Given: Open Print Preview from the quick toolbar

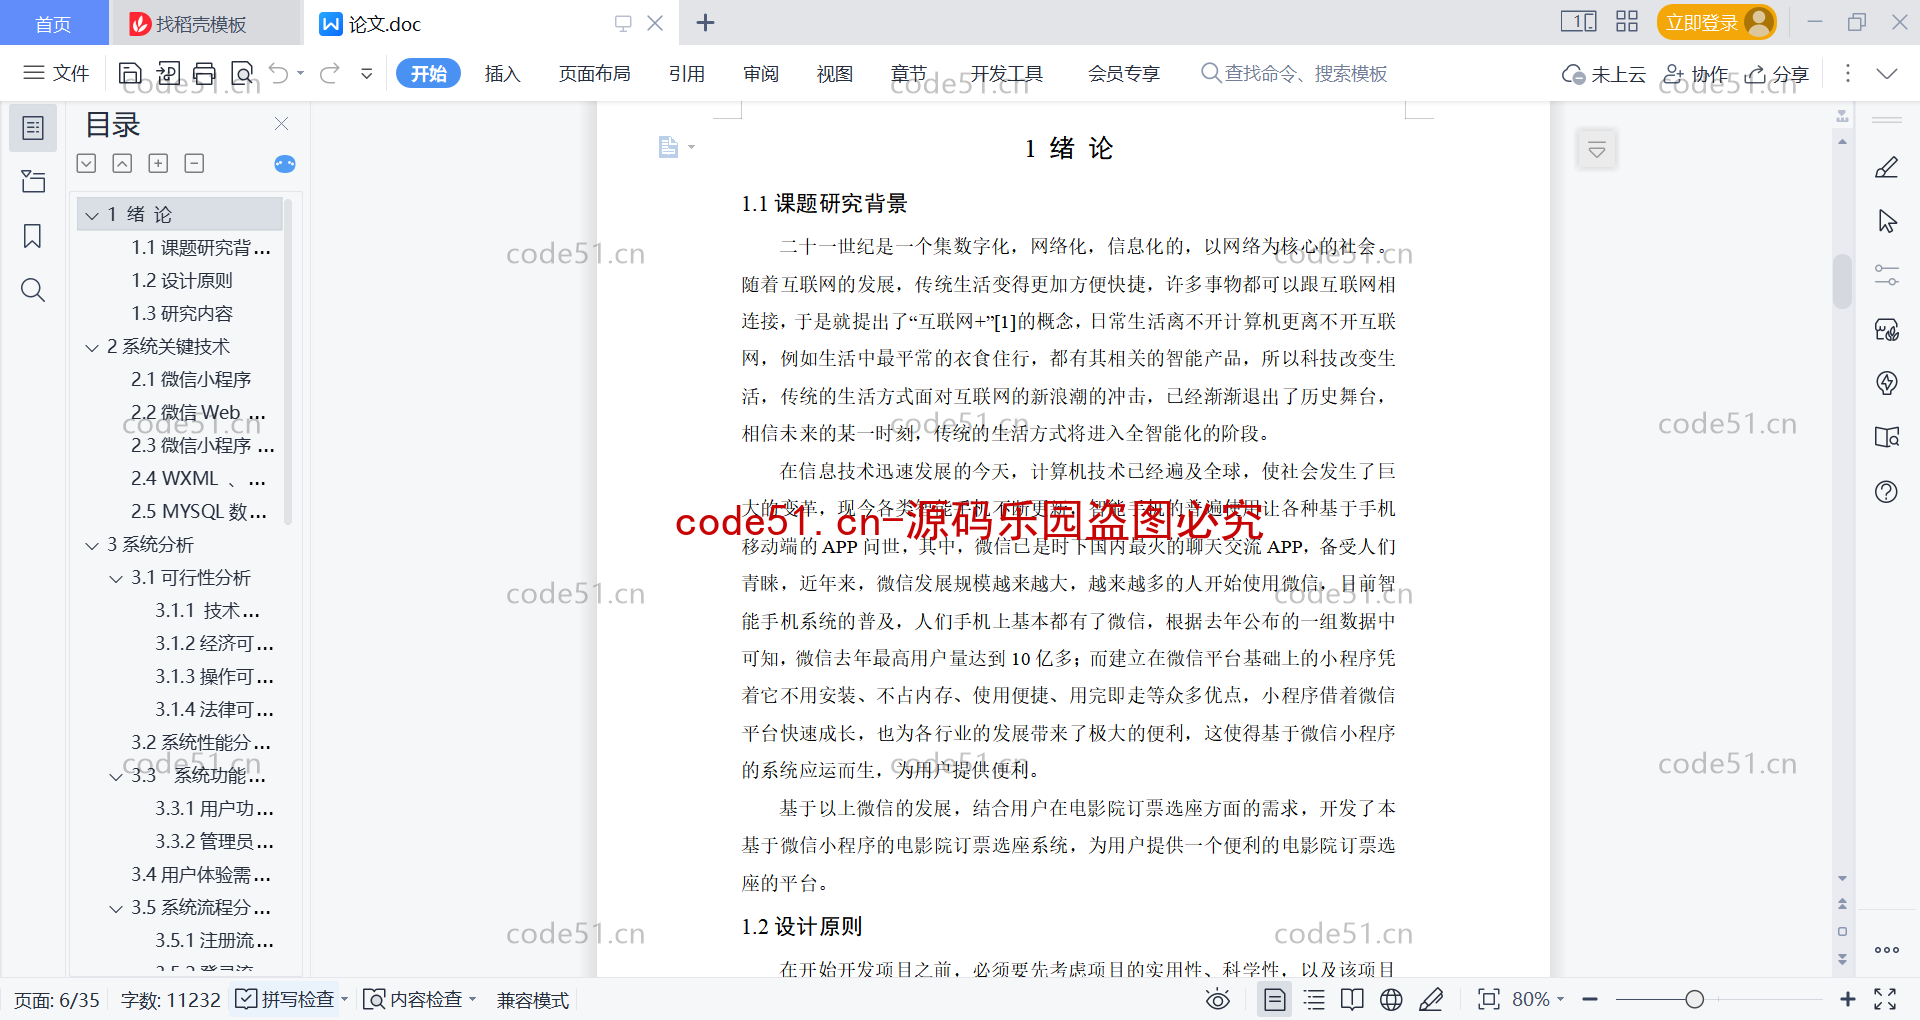Looking at the screenshot, I should click(x=242, y=73).
